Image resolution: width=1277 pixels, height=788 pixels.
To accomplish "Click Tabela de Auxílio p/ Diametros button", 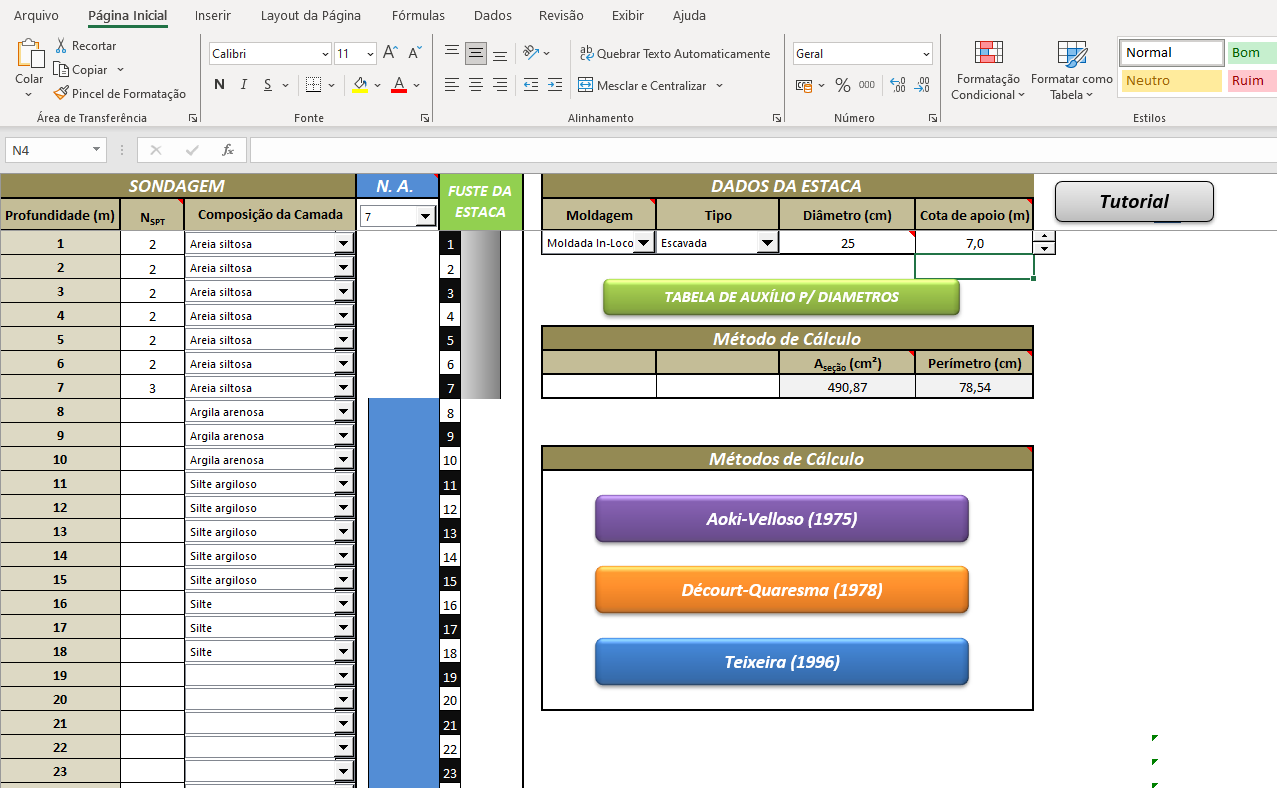I will 781,297.
